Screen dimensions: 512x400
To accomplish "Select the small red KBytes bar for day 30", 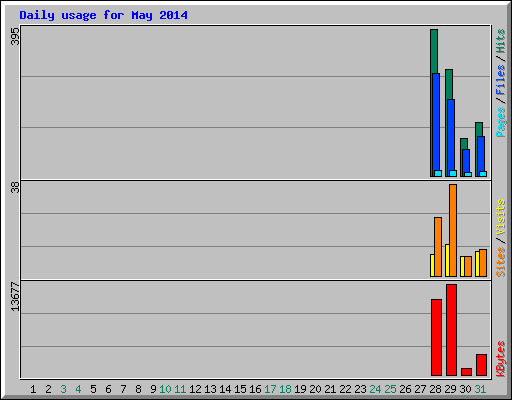I will pos(466,372).
